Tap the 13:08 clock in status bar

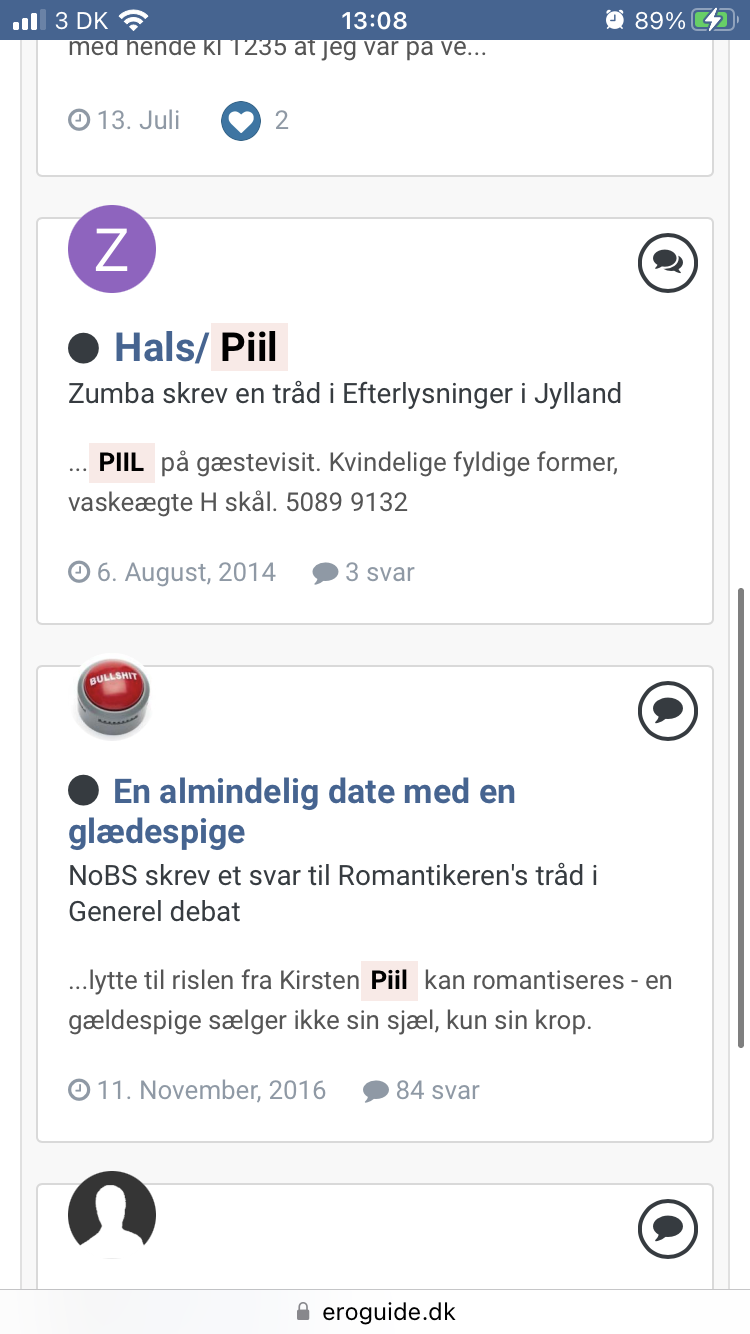coord(374,20)
